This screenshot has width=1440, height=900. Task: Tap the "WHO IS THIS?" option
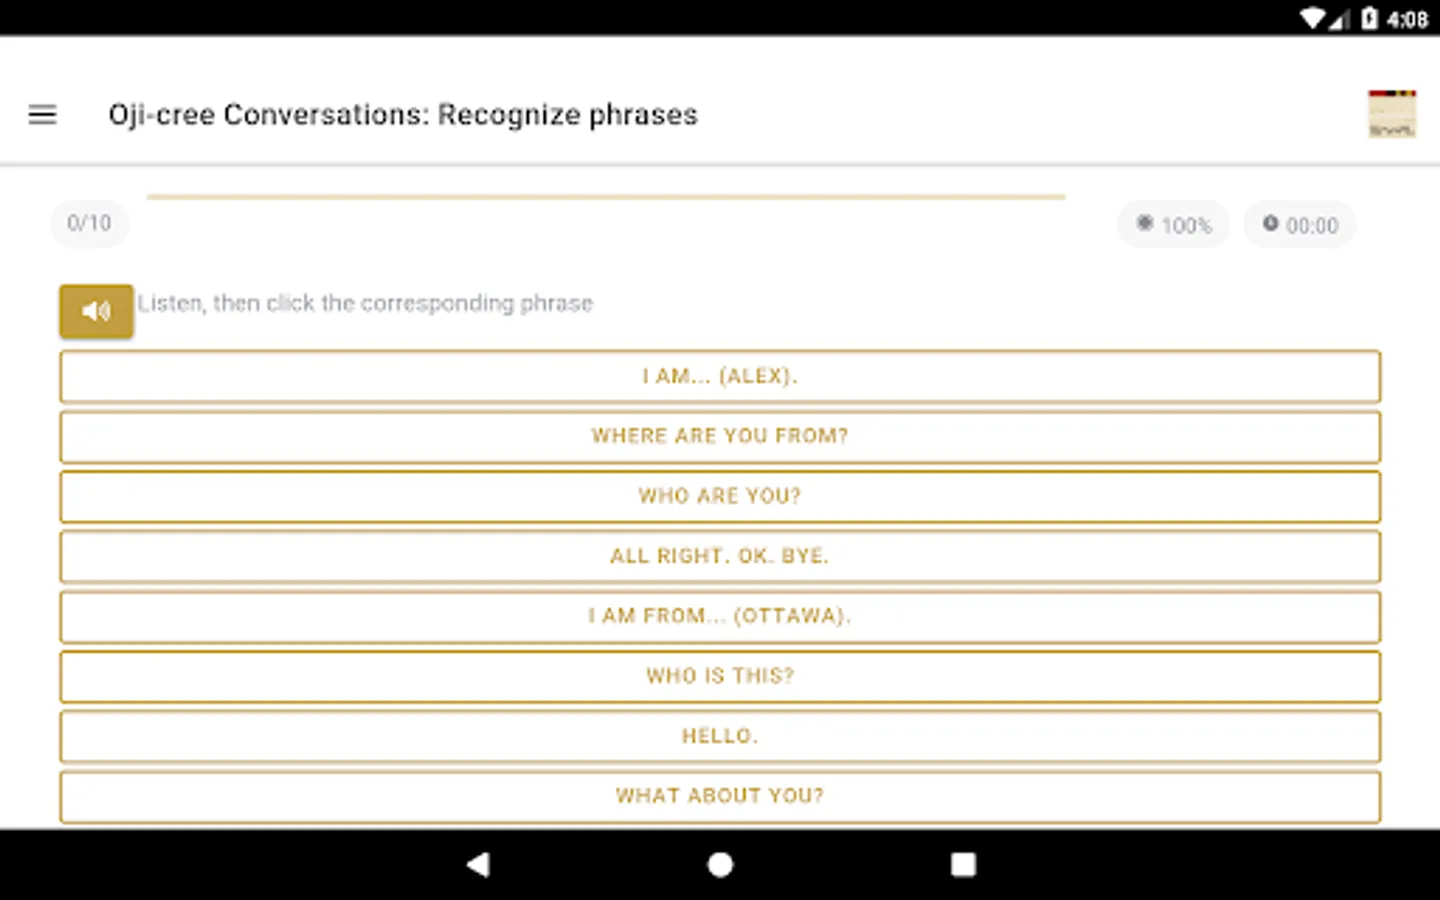720,677
